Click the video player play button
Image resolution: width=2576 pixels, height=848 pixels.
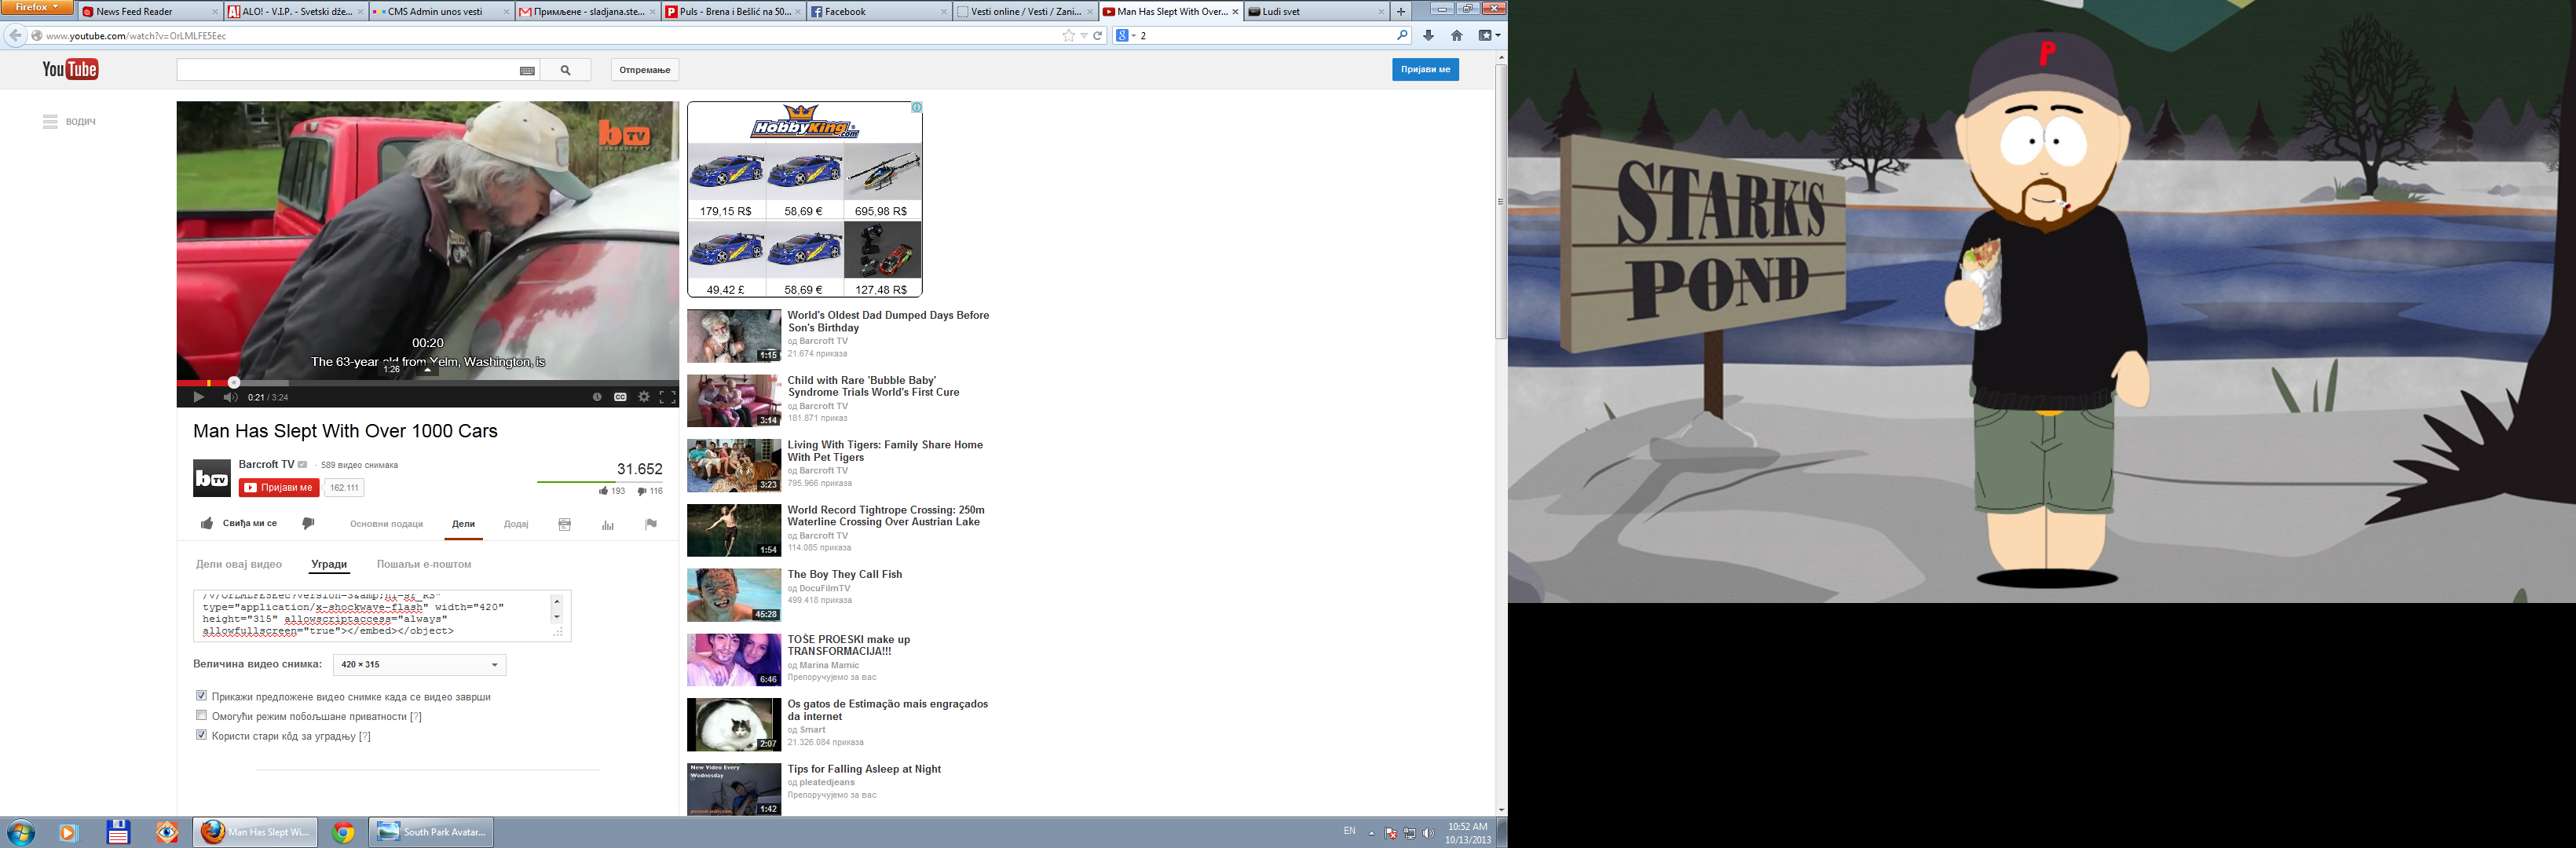(198, 397)
